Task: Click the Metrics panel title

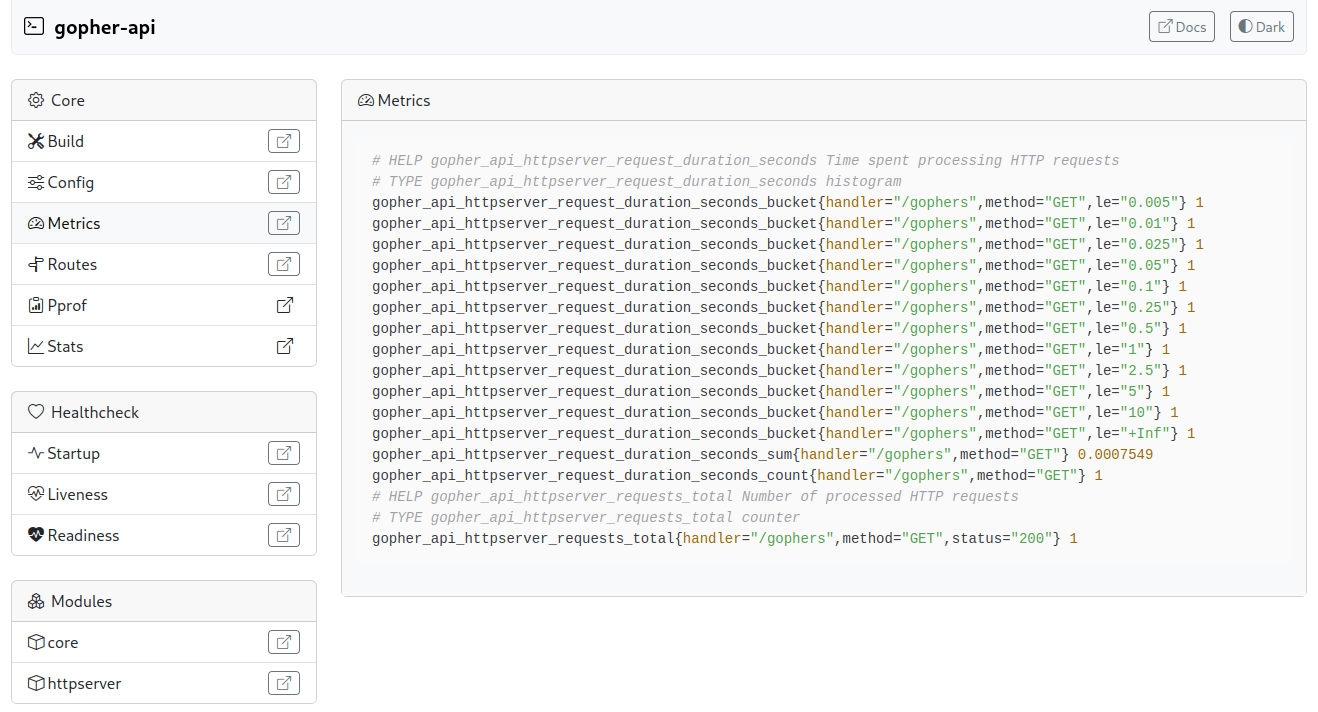Action: pyautogui.click(x=404, y=100)
